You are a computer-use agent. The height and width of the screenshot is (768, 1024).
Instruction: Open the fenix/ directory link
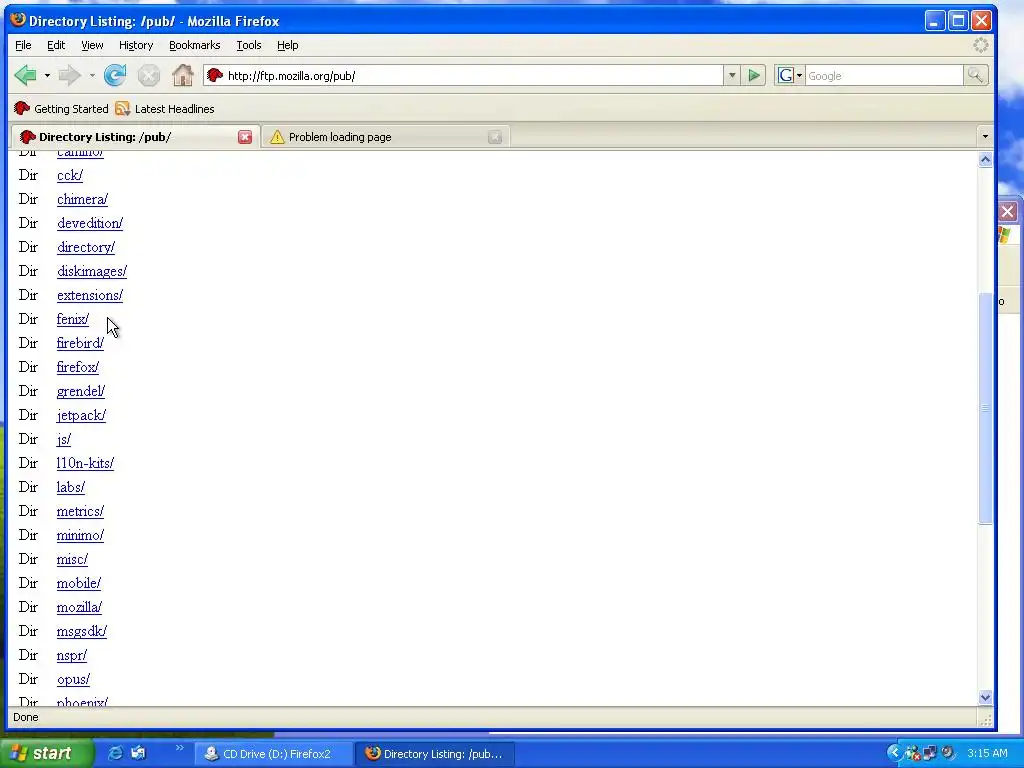coord(72,319)
